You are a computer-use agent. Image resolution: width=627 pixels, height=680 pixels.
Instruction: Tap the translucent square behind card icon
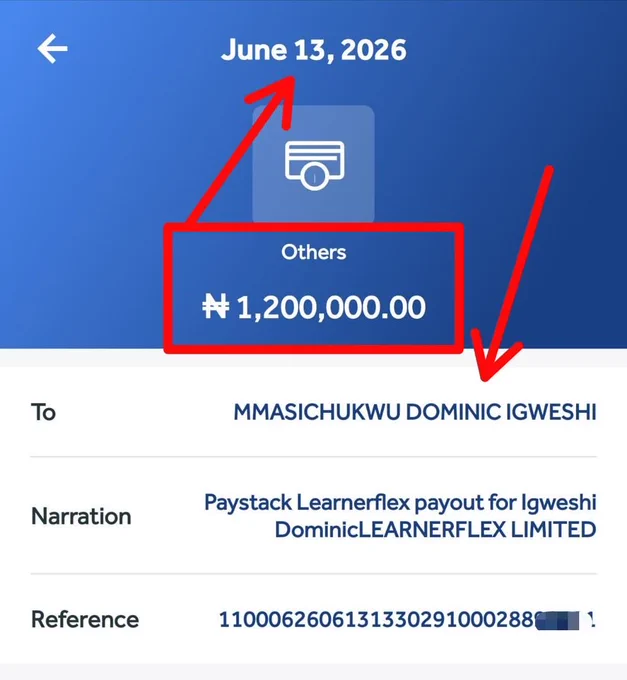pyautogui.click(x=314, y=164)
